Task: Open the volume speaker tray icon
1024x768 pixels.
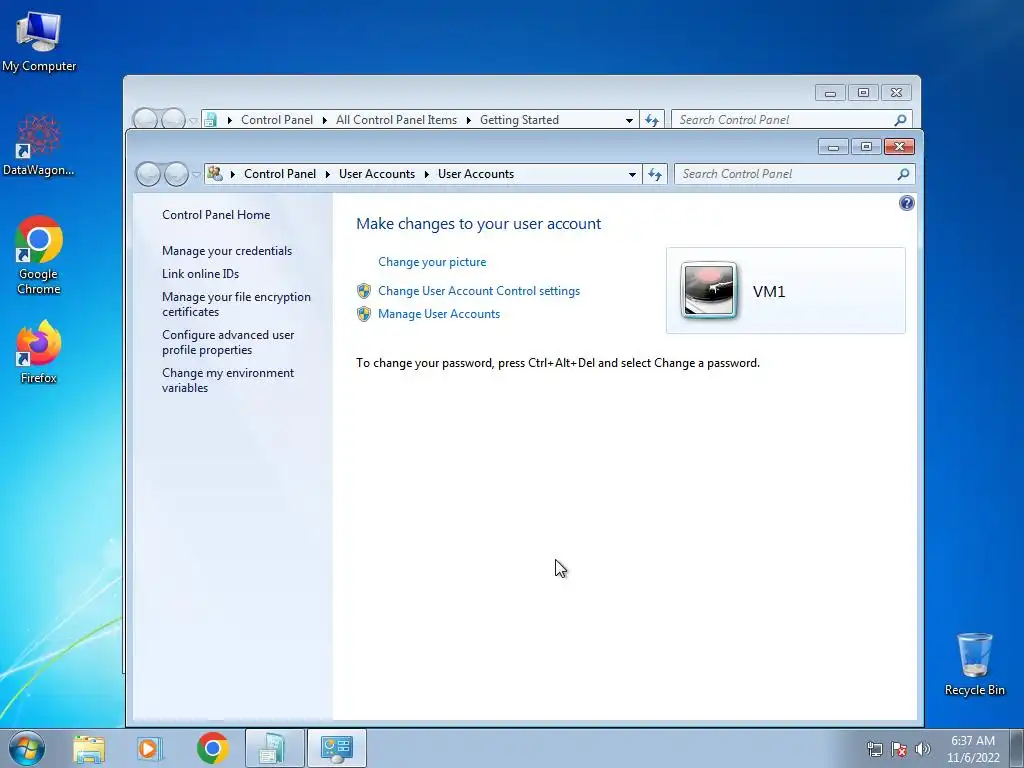Action: click(x=922, y=749)
